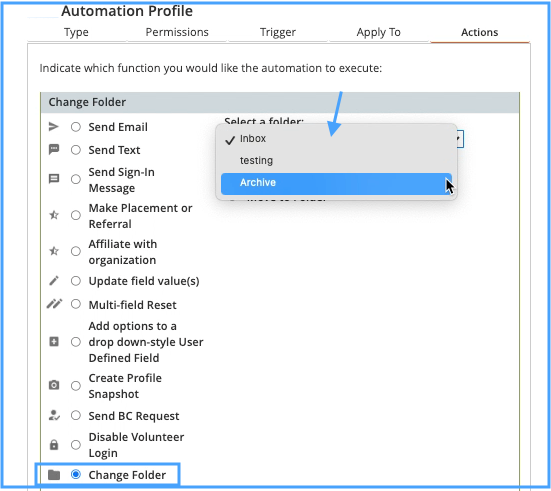
Task: Click the Multi-field Reset double pencil icon
Action: (x=54, y=304)
